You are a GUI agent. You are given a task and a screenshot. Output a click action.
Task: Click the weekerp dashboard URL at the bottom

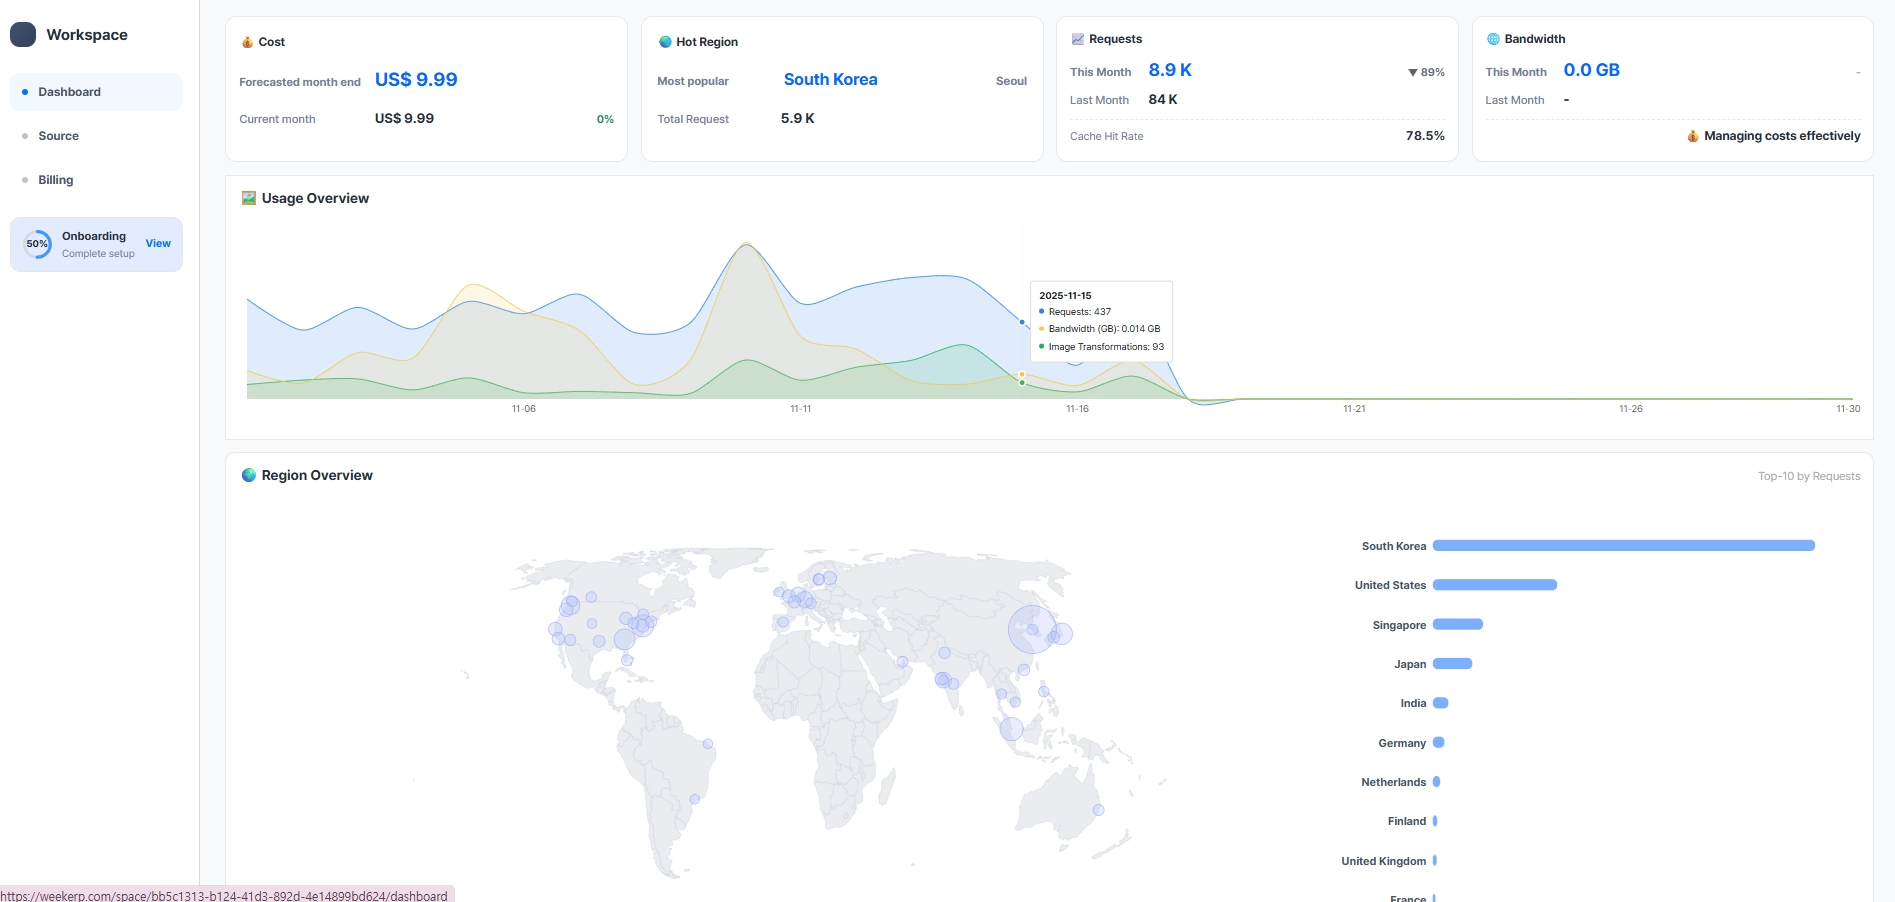click(224, 896)
